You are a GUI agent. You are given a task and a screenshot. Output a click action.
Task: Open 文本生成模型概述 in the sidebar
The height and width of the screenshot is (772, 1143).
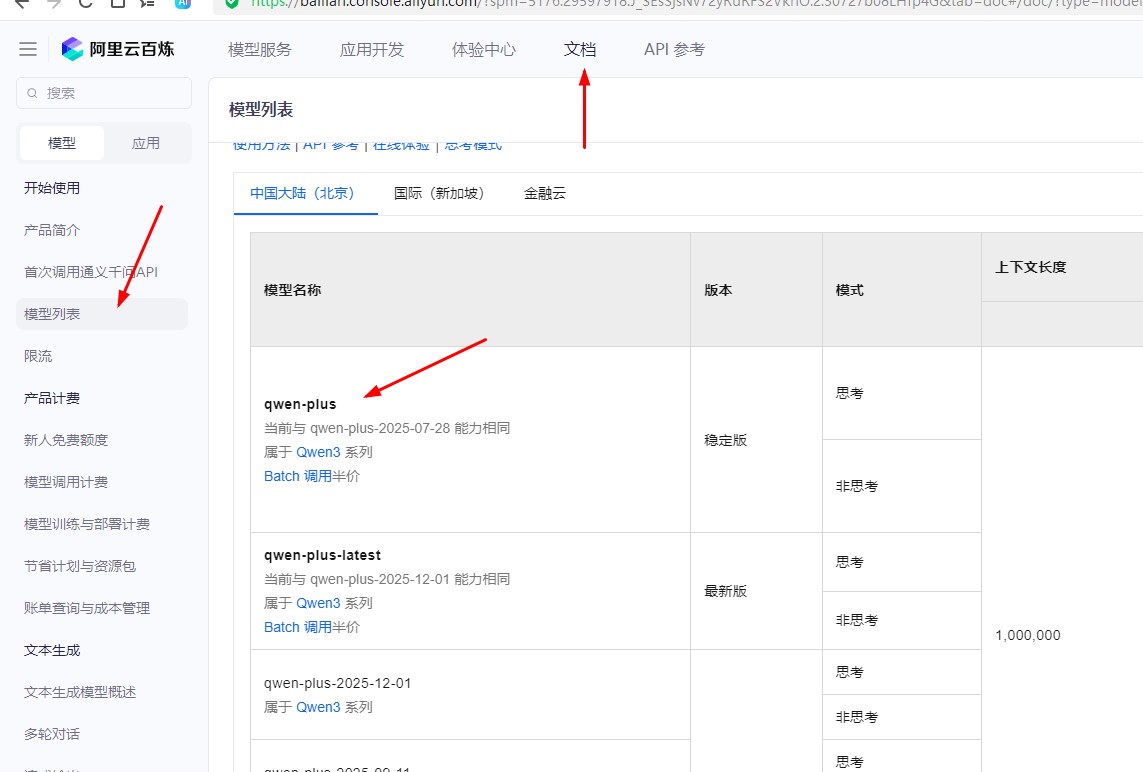coord(79,693)
